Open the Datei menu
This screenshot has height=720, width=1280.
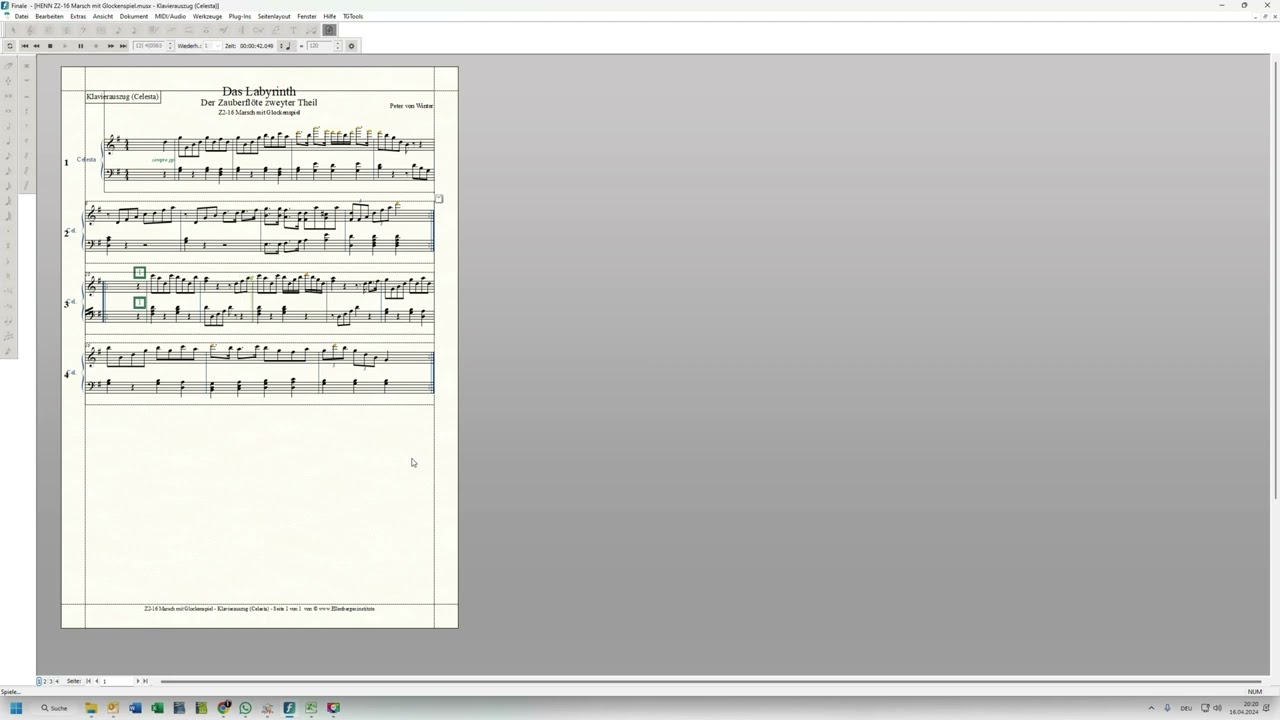click(21, 16)
